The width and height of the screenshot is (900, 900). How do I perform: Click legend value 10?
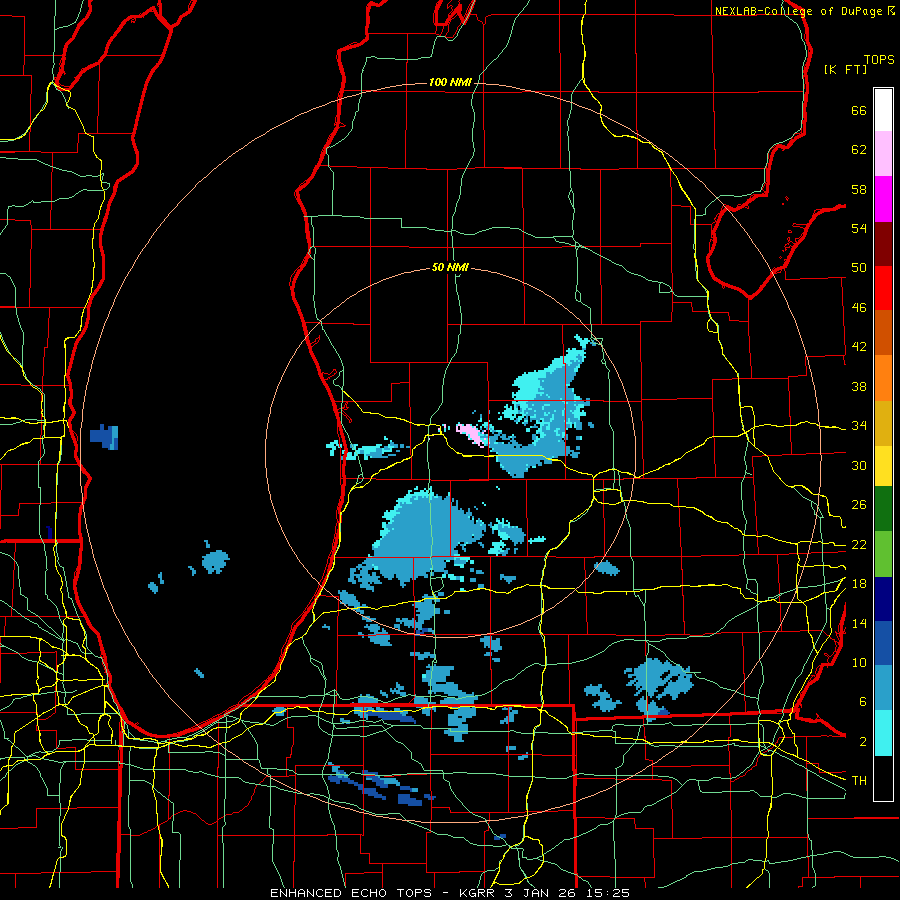tap(859, 663)
